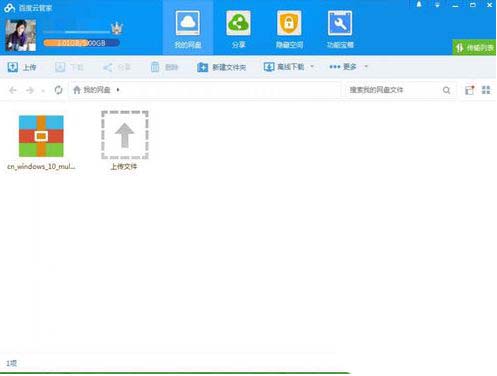Focus the 搜索我的网盘文件 search field

393,90
